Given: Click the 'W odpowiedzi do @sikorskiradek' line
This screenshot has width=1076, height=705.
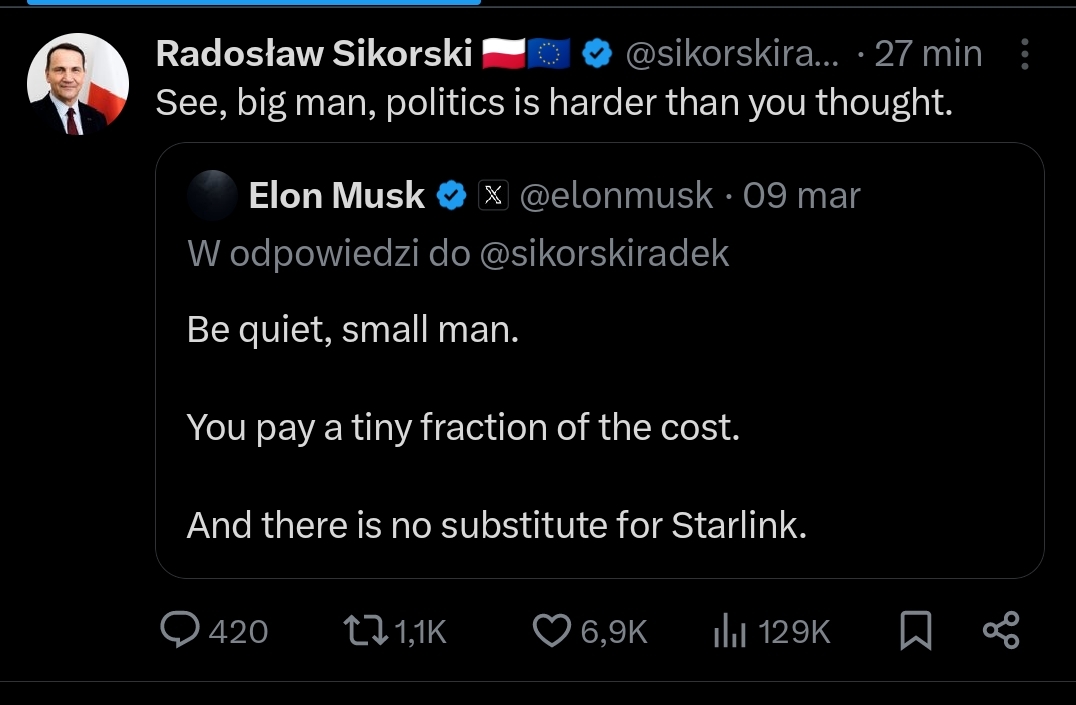Looking at the screenshot, I should point(458,254).
